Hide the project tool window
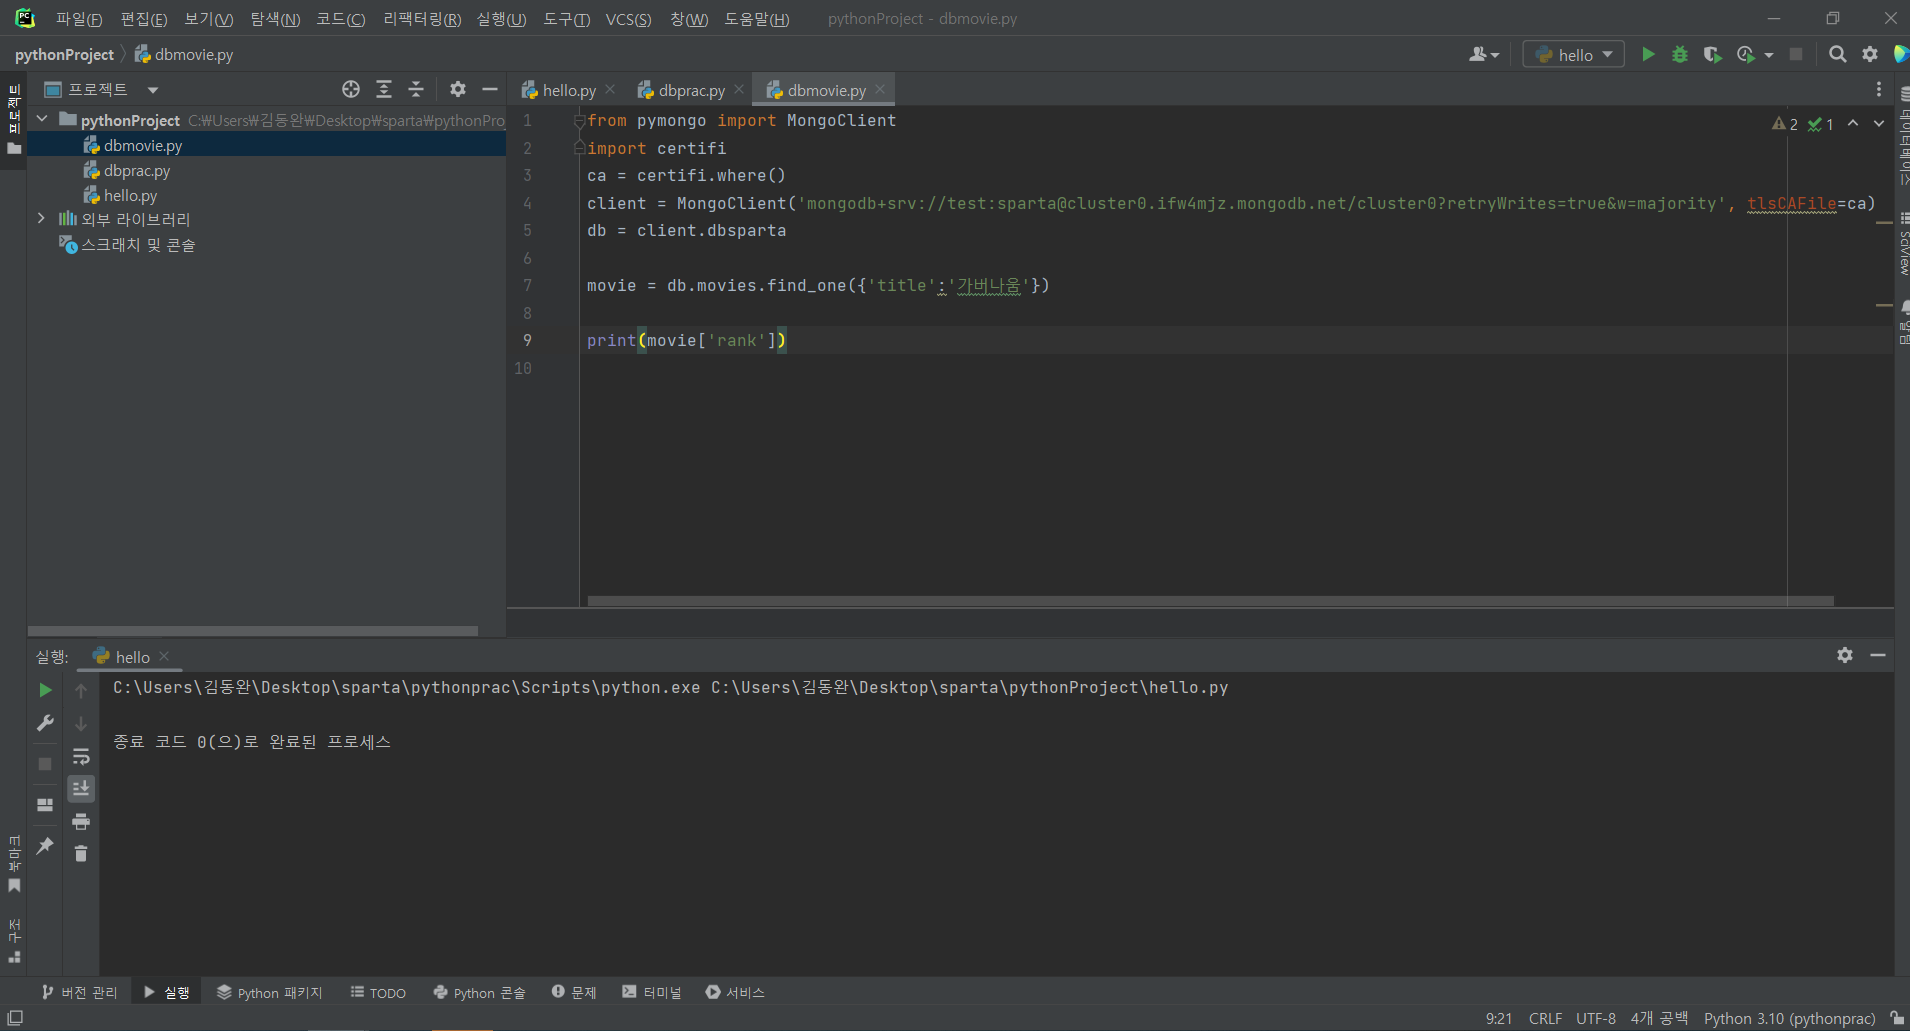This screenshot has width=1910, height=1031. 490,89
